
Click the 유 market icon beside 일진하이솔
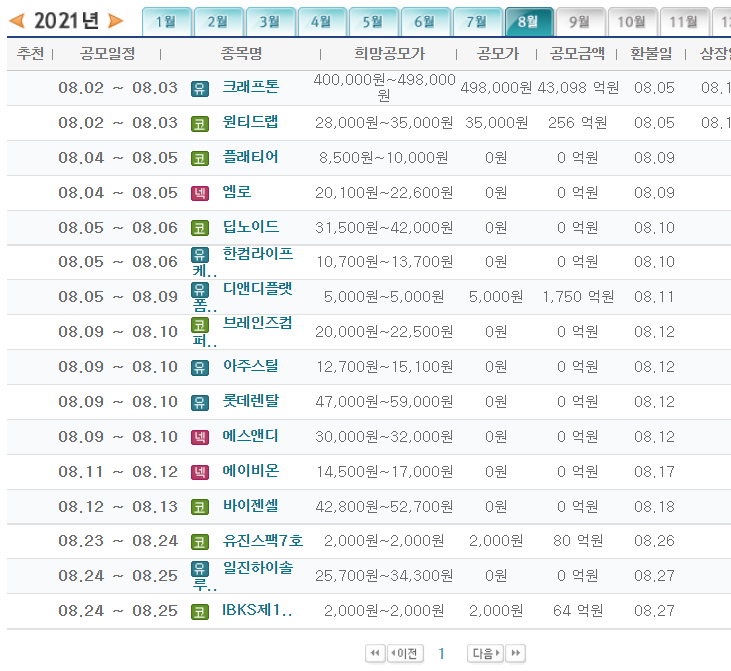tap(200, 569)
